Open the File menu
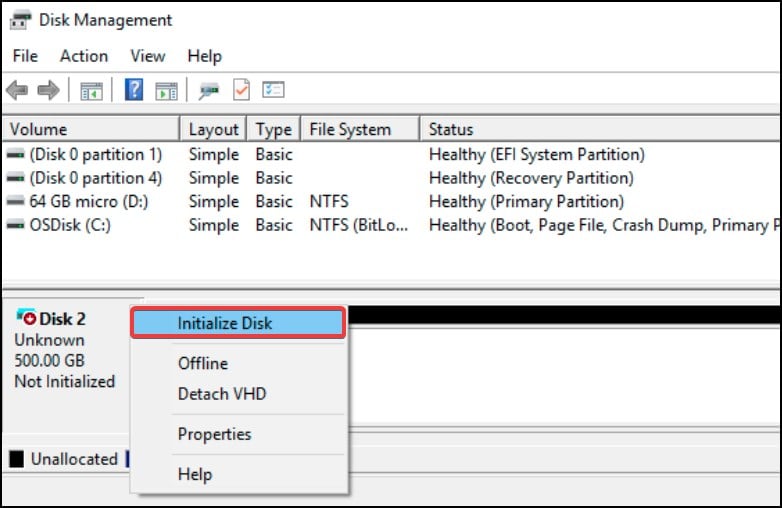The image size is (782, 508). point(25,56)
